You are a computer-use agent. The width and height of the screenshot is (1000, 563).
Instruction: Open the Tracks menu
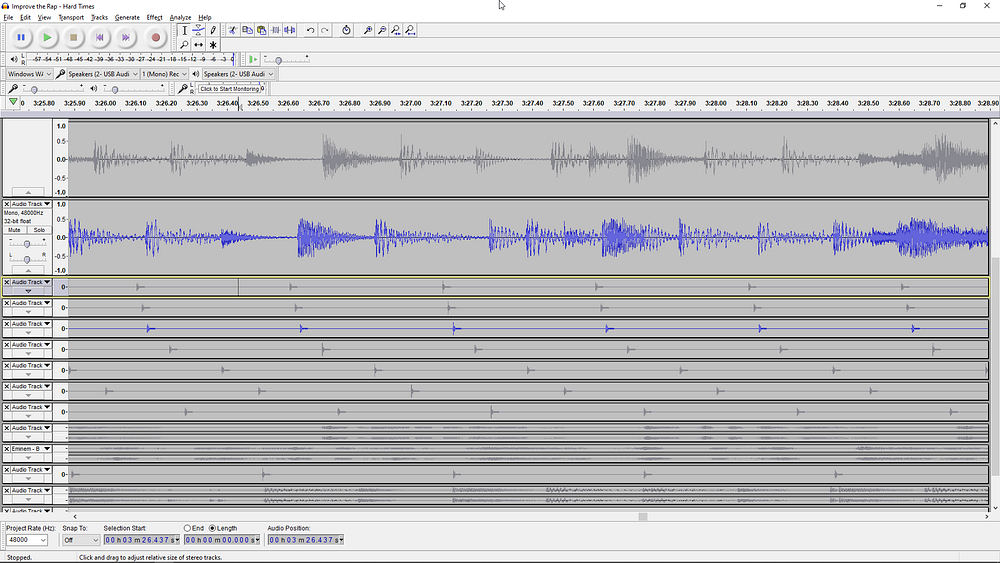coord(99,17)
